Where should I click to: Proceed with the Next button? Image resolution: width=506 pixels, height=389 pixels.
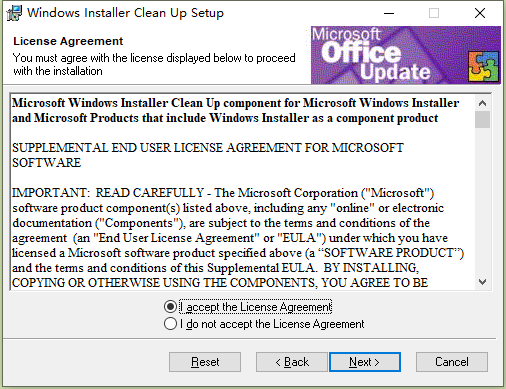tap(365, 362)
